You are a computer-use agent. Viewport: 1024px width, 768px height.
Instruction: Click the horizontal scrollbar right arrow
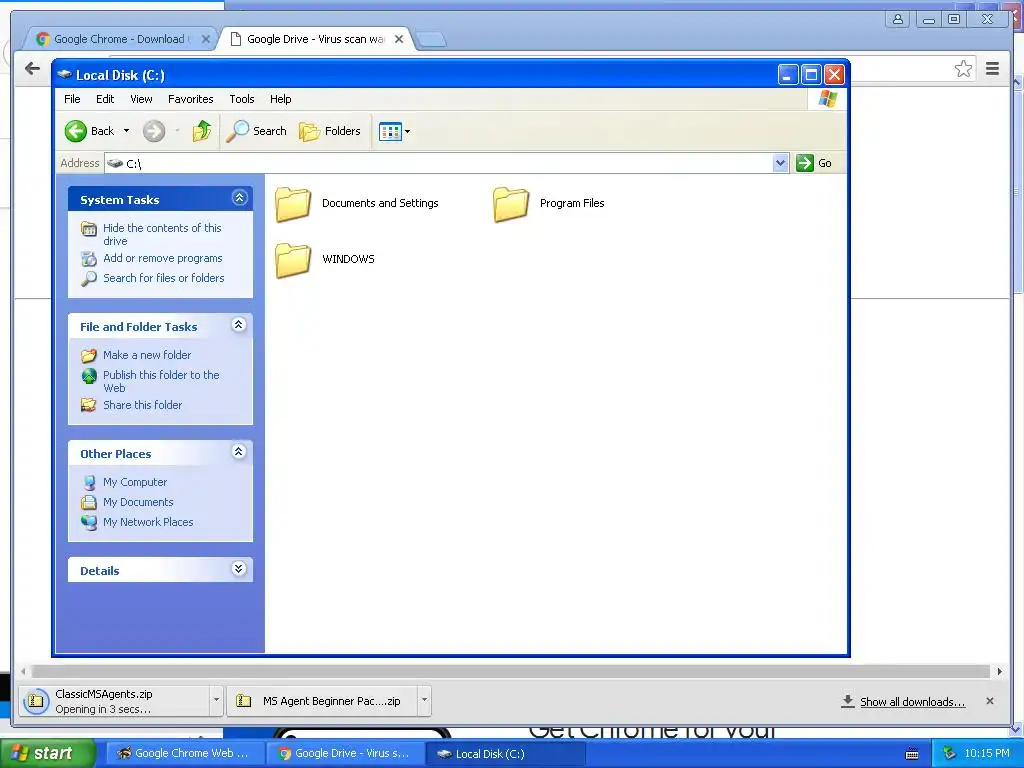999,671
